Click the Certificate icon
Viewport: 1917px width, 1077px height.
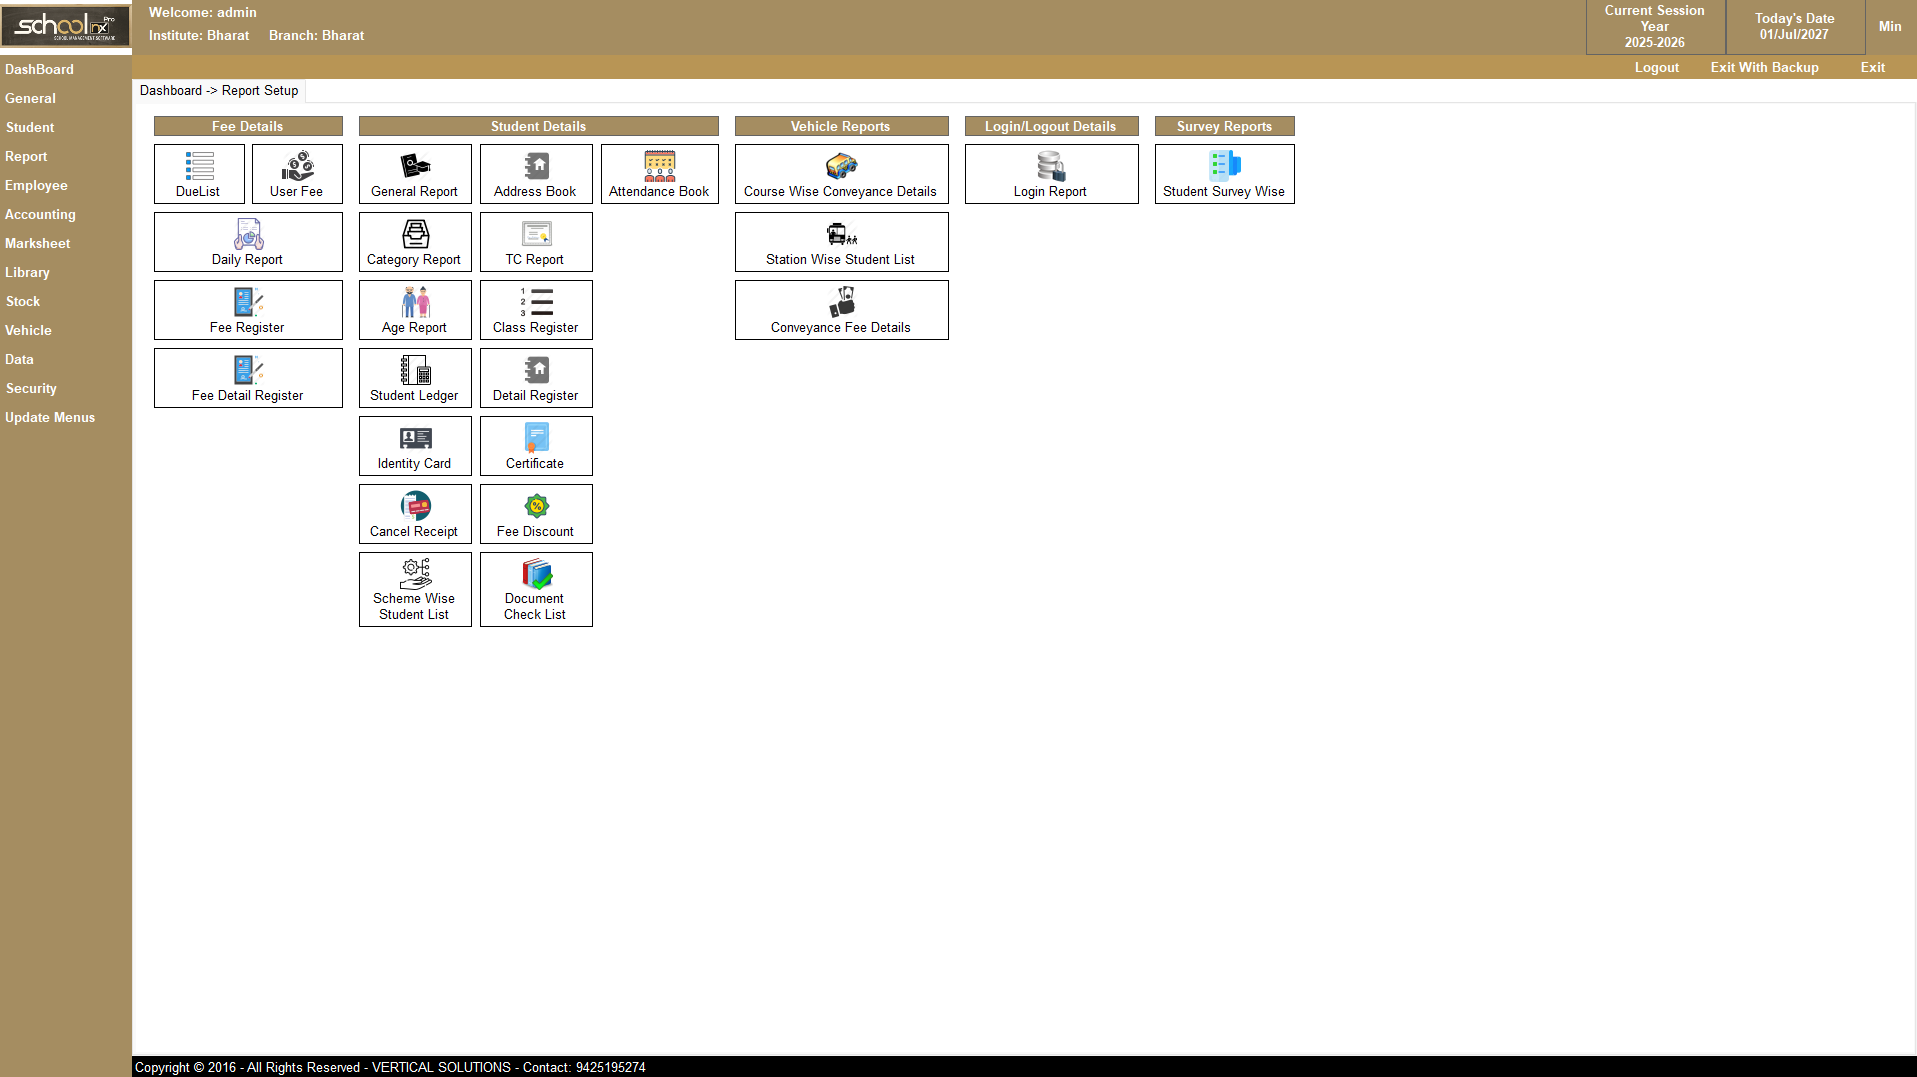[536, 438]
